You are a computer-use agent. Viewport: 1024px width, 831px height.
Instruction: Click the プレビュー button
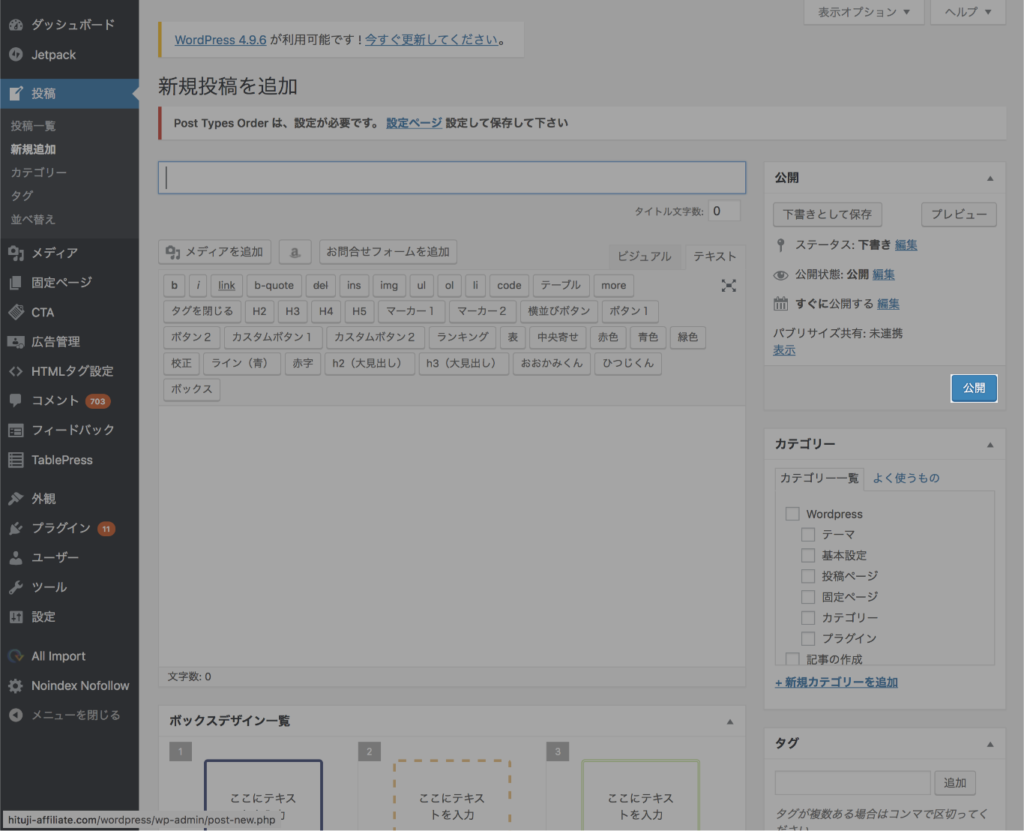pyautogui.click(x=959, y=214)
